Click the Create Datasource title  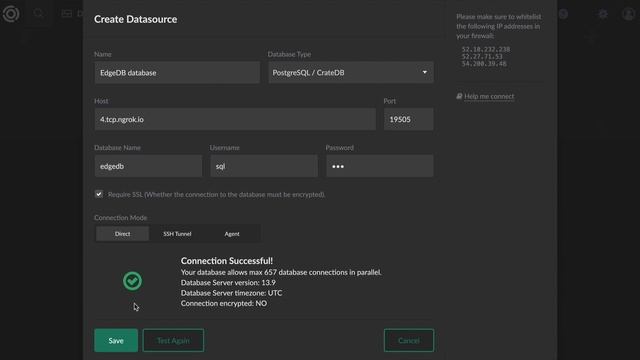[x=136, y=19]
